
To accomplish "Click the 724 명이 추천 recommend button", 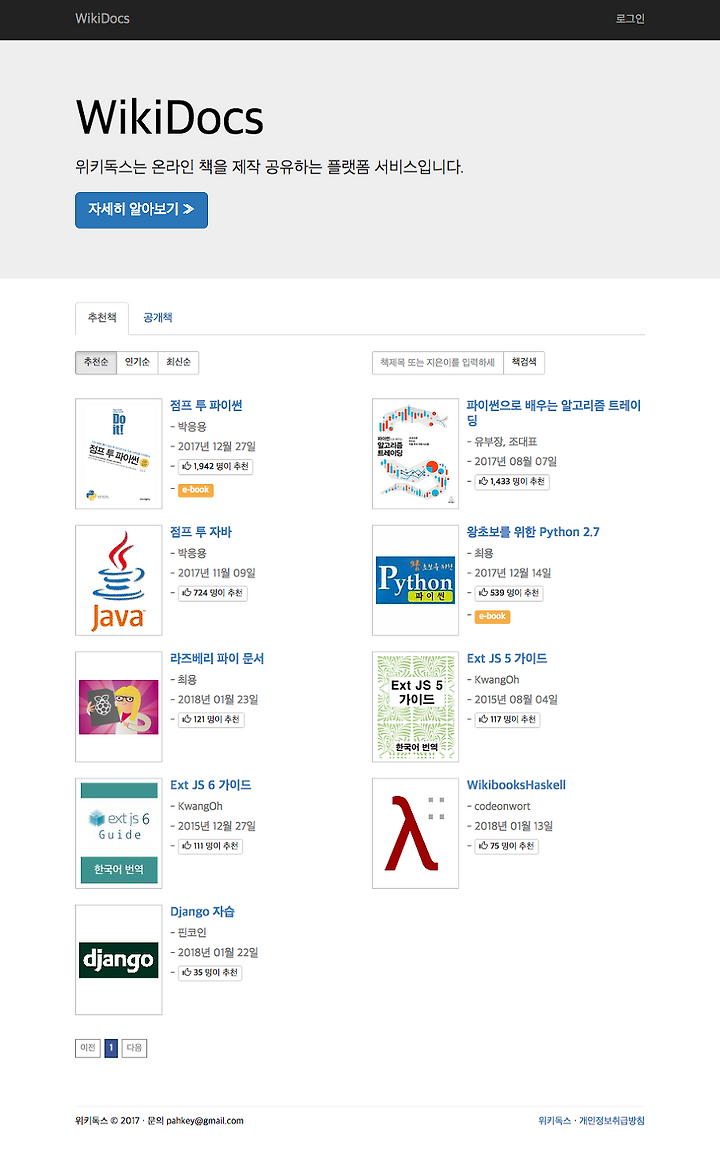I will pos(213,593).
